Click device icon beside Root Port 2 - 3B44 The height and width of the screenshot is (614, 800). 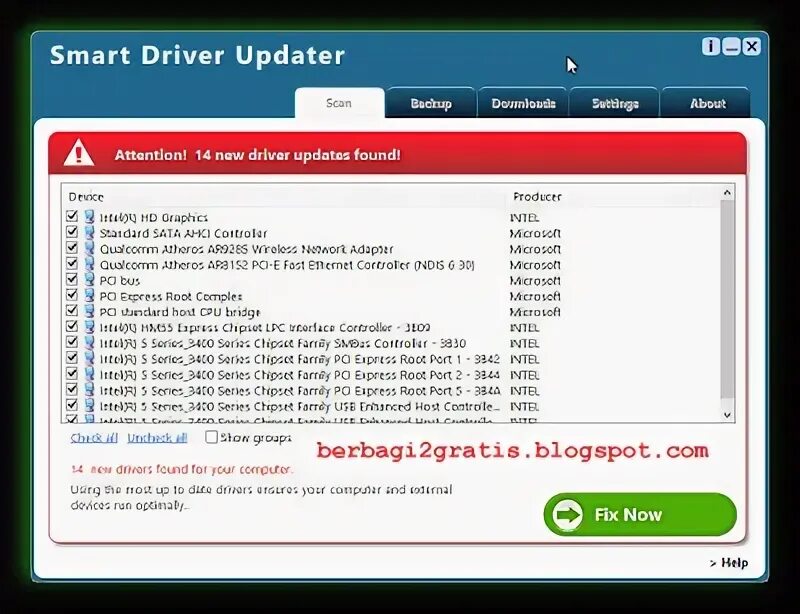pos(89,375)
